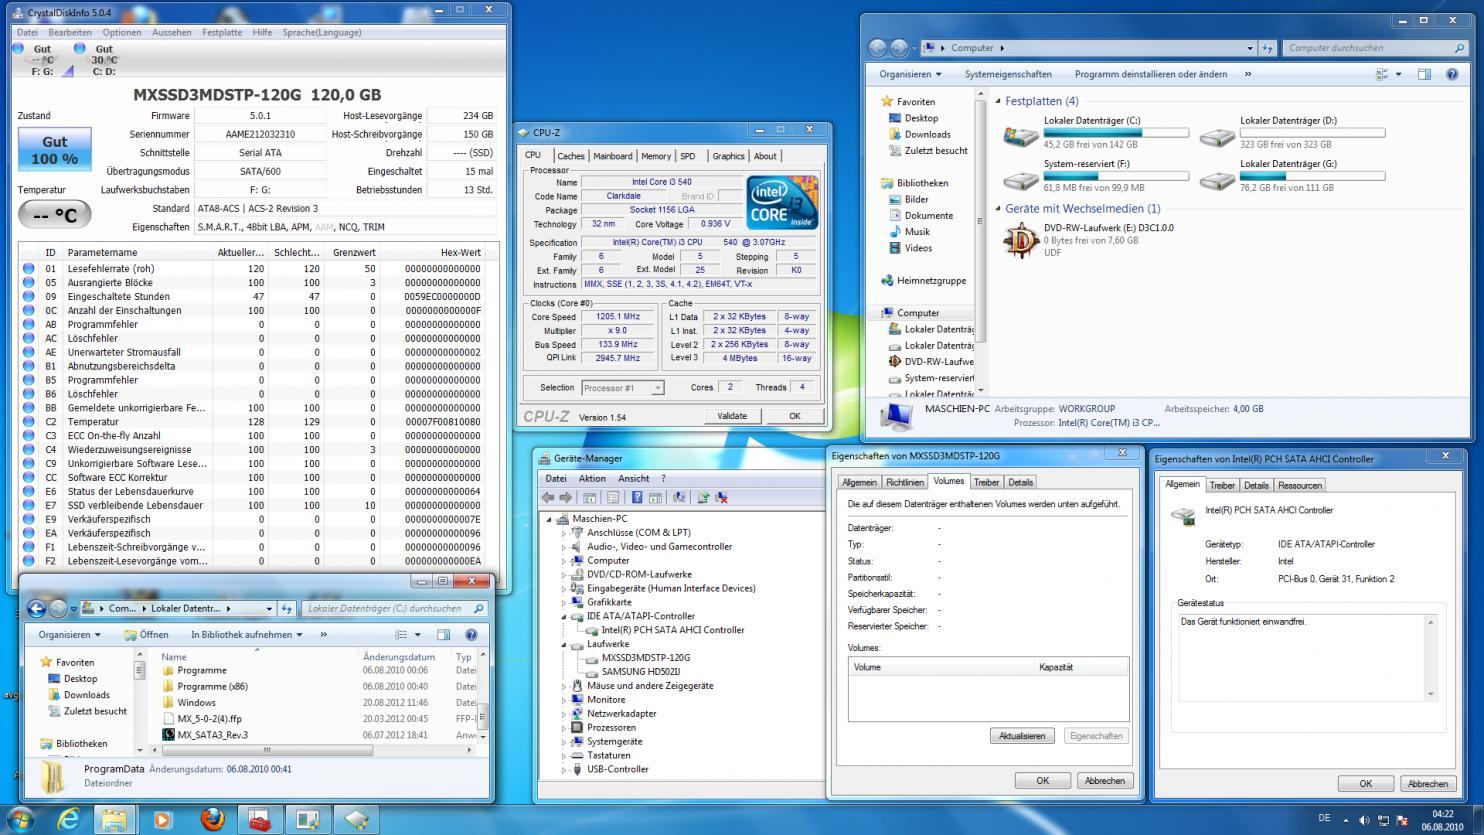The height and width of the screenshot is (835, 1484).
Task: Click the refresh icon beside Computer address bar
Action: [x=1267, y=48]
